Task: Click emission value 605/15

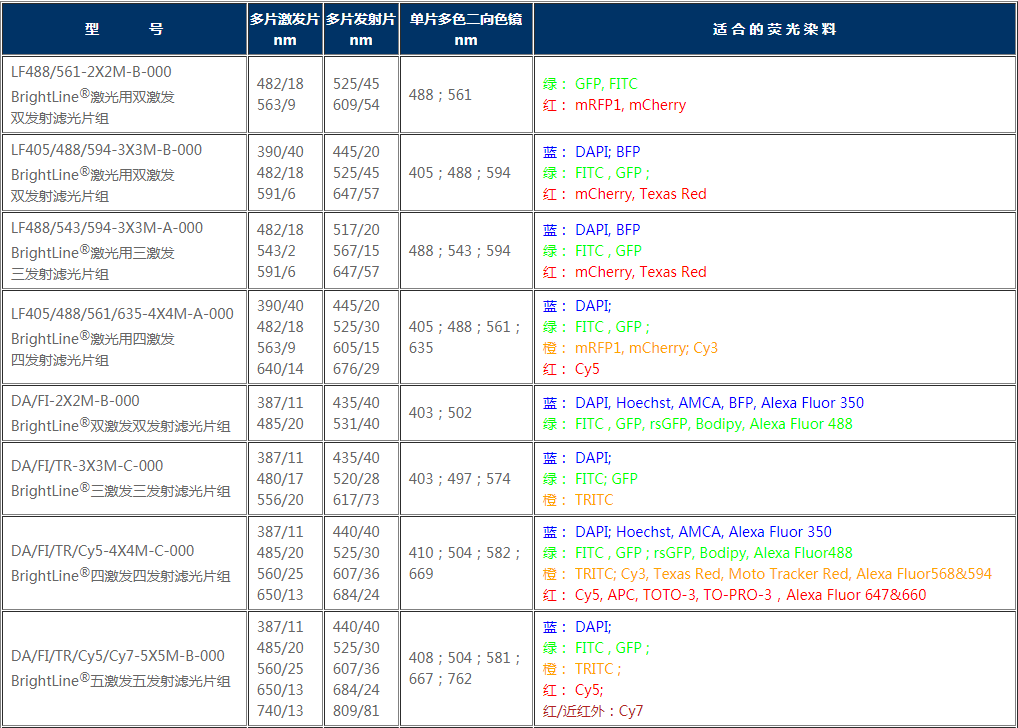Action: (x=356, y=348)
